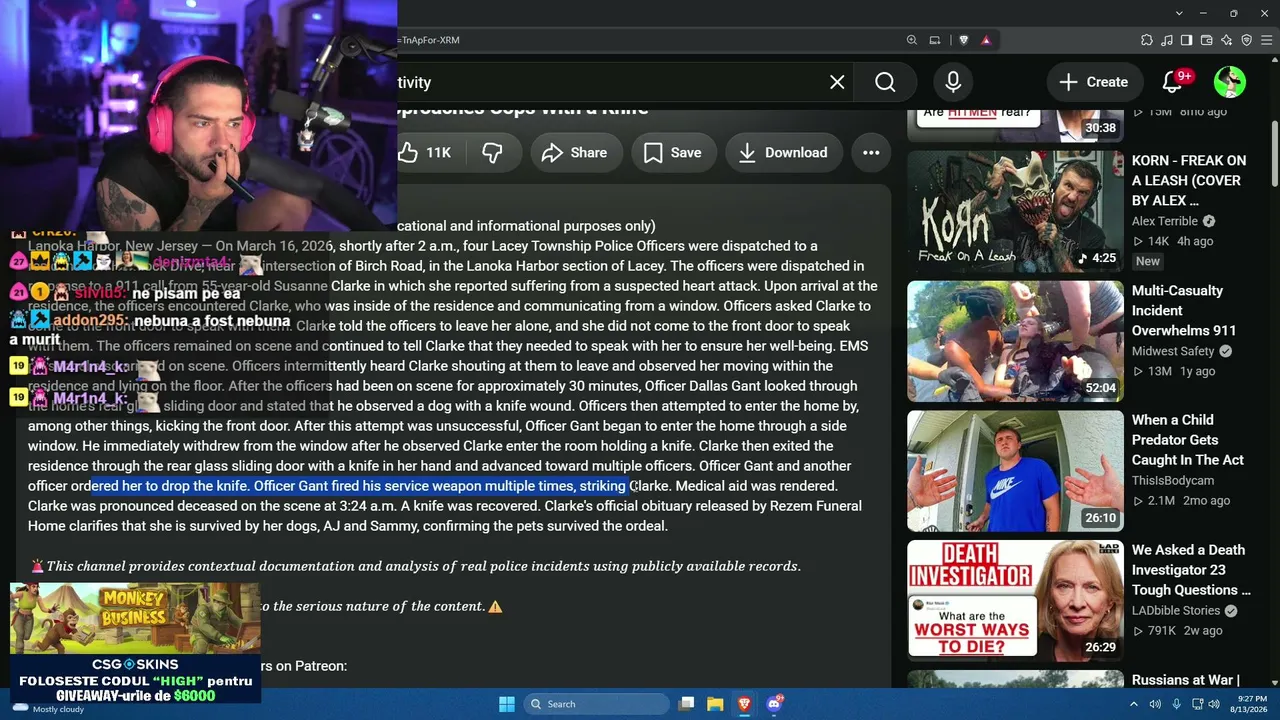Viewport: 1280px width, 720px height.
Task: Start voice search with the microphone icon
Action: click(953, 82)
